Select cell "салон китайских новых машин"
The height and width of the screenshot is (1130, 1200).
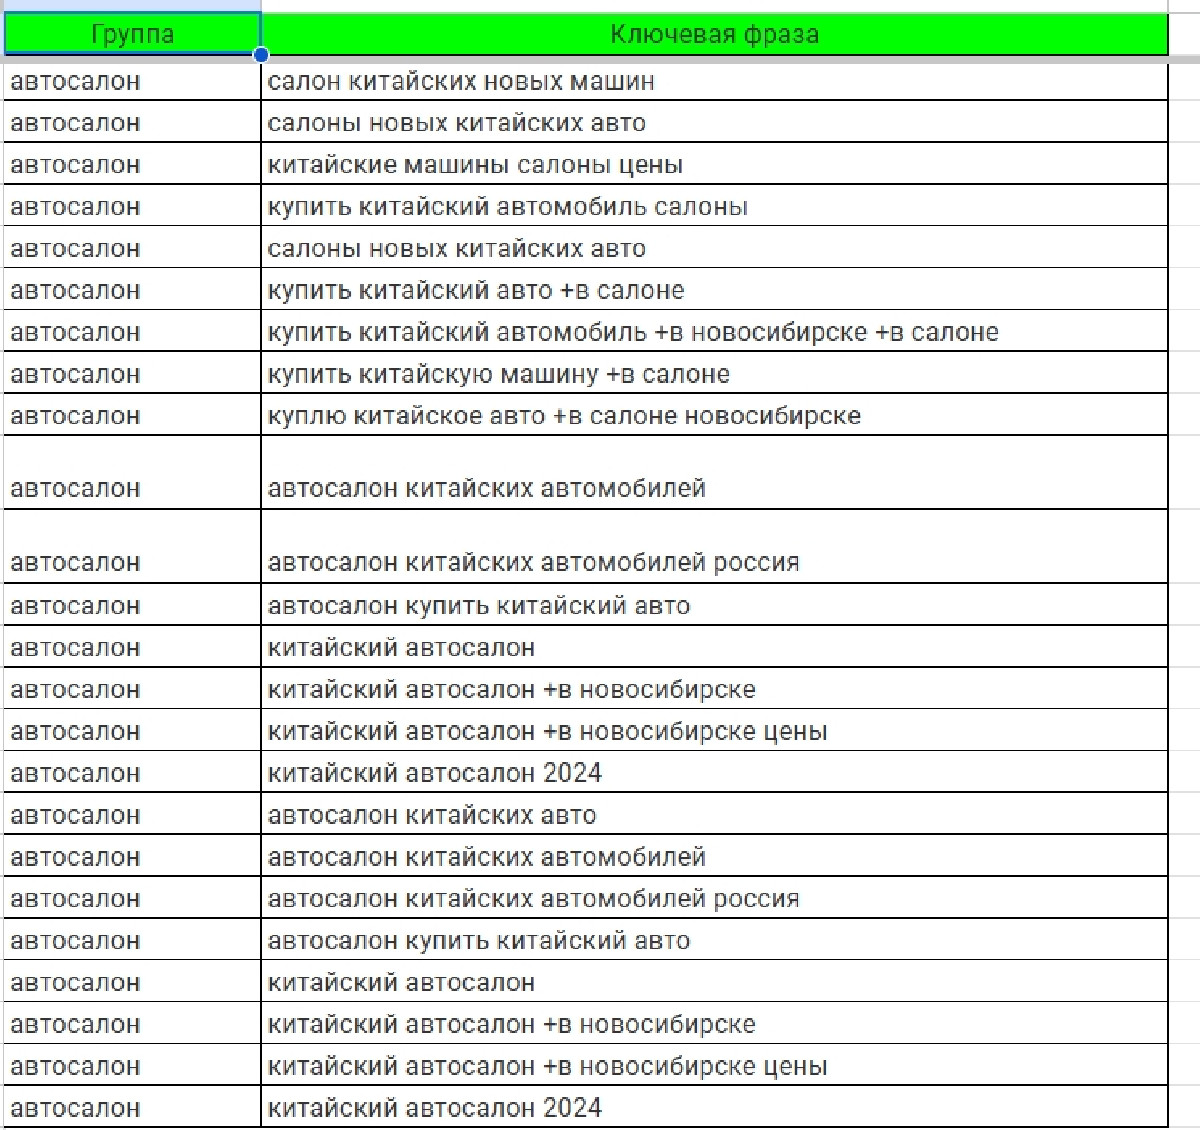(x=713, y=81)
